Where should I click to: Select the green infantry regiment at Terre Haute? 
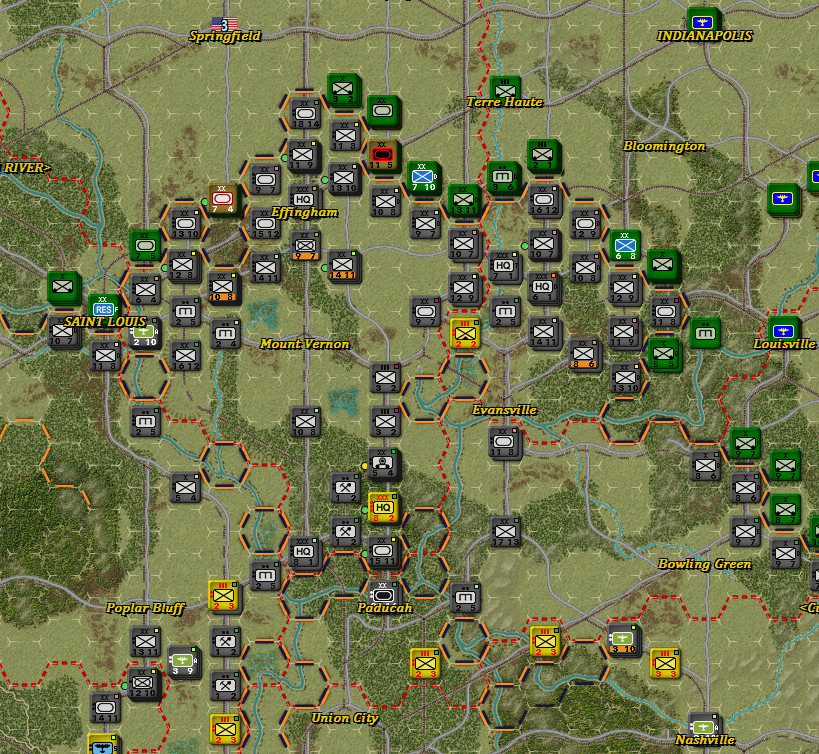click(x=505, y=90)
